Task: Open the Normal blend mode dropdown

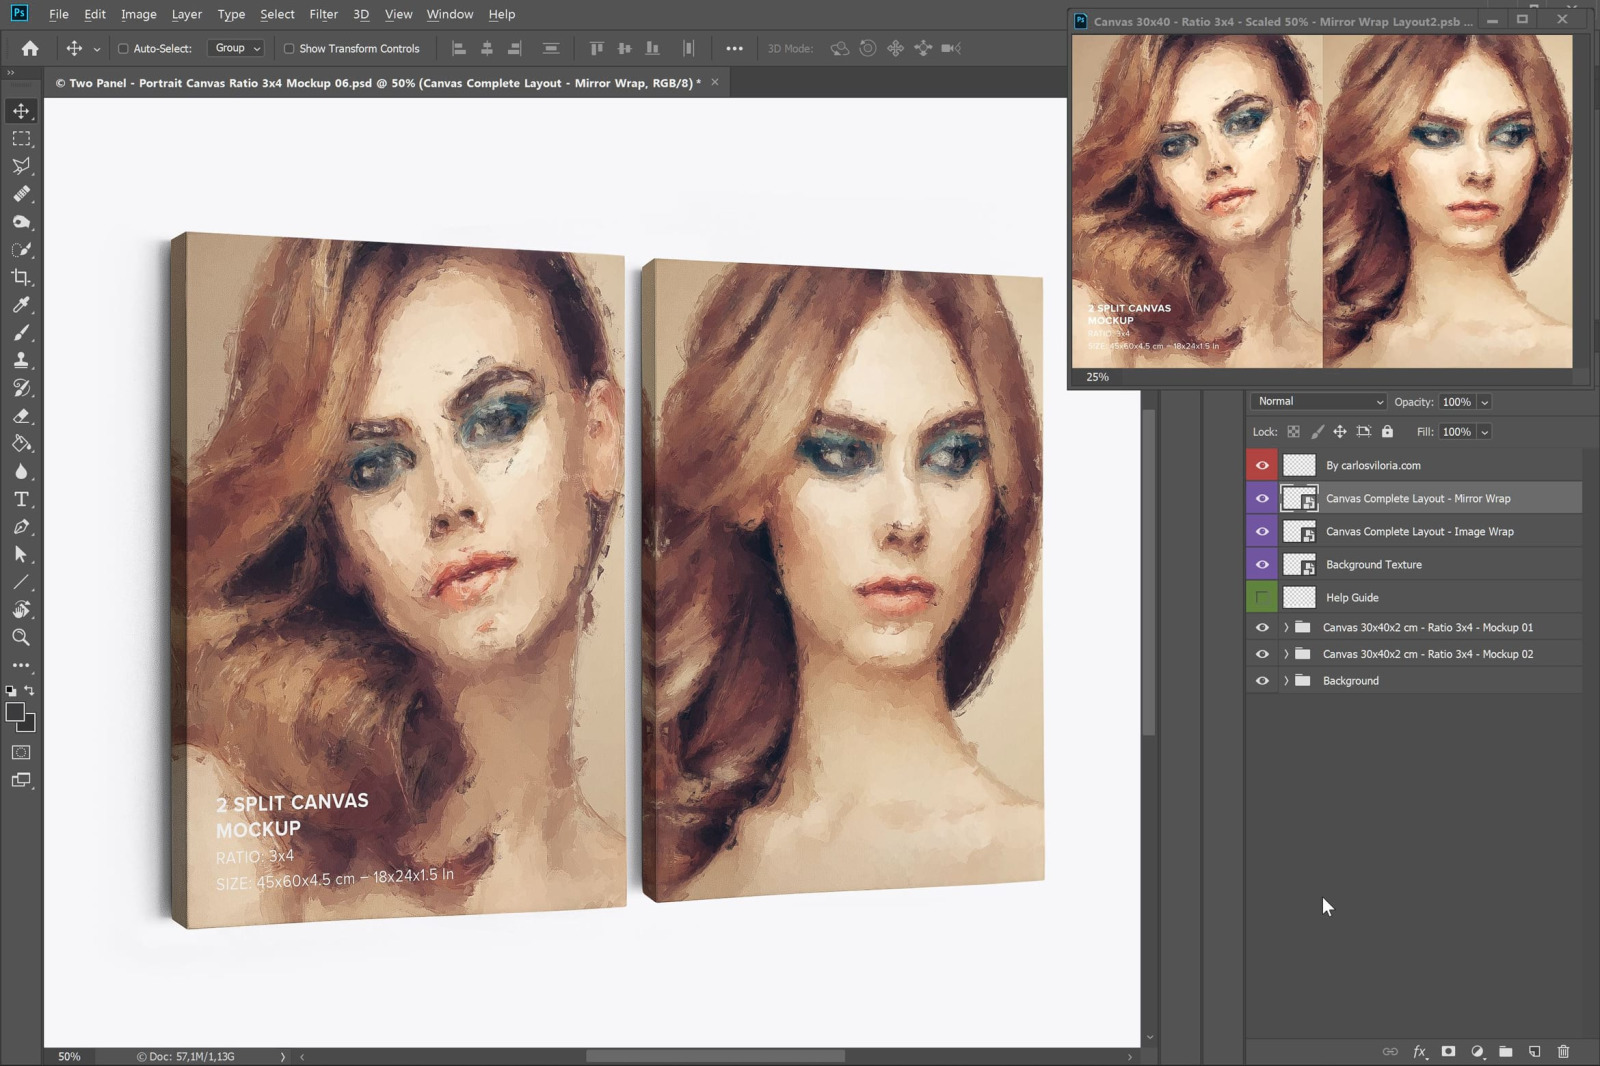Action: 1318,402
